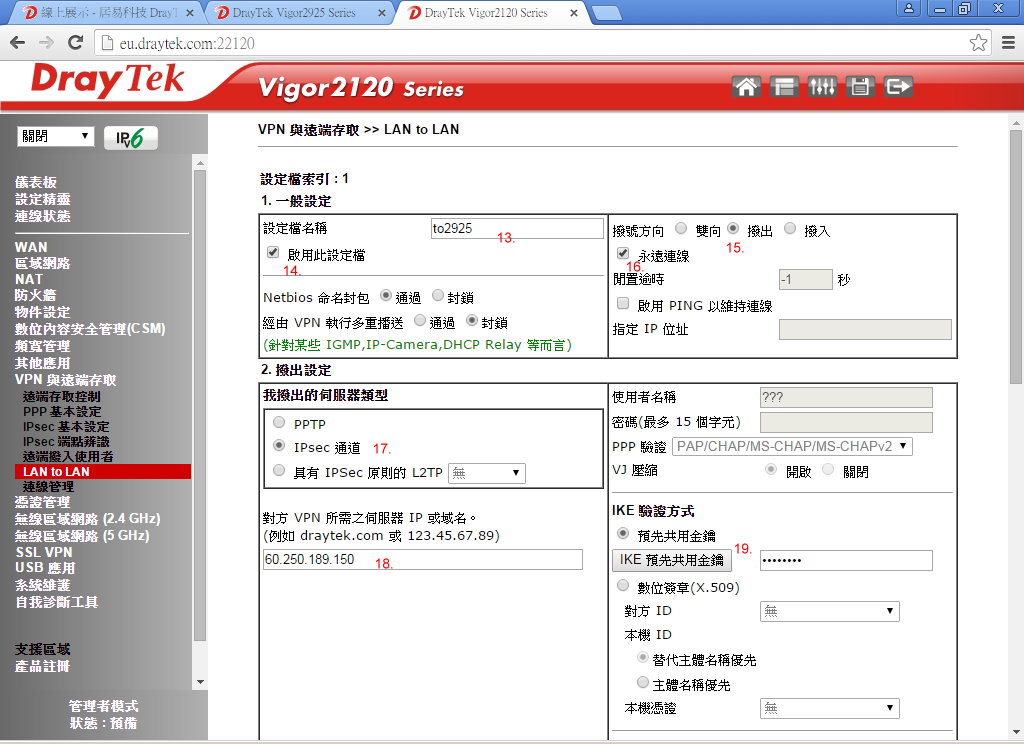Toggle the 永遠連線 checkbox
1024x744 pixels.
pyautogui.click(x=622, y=253)
